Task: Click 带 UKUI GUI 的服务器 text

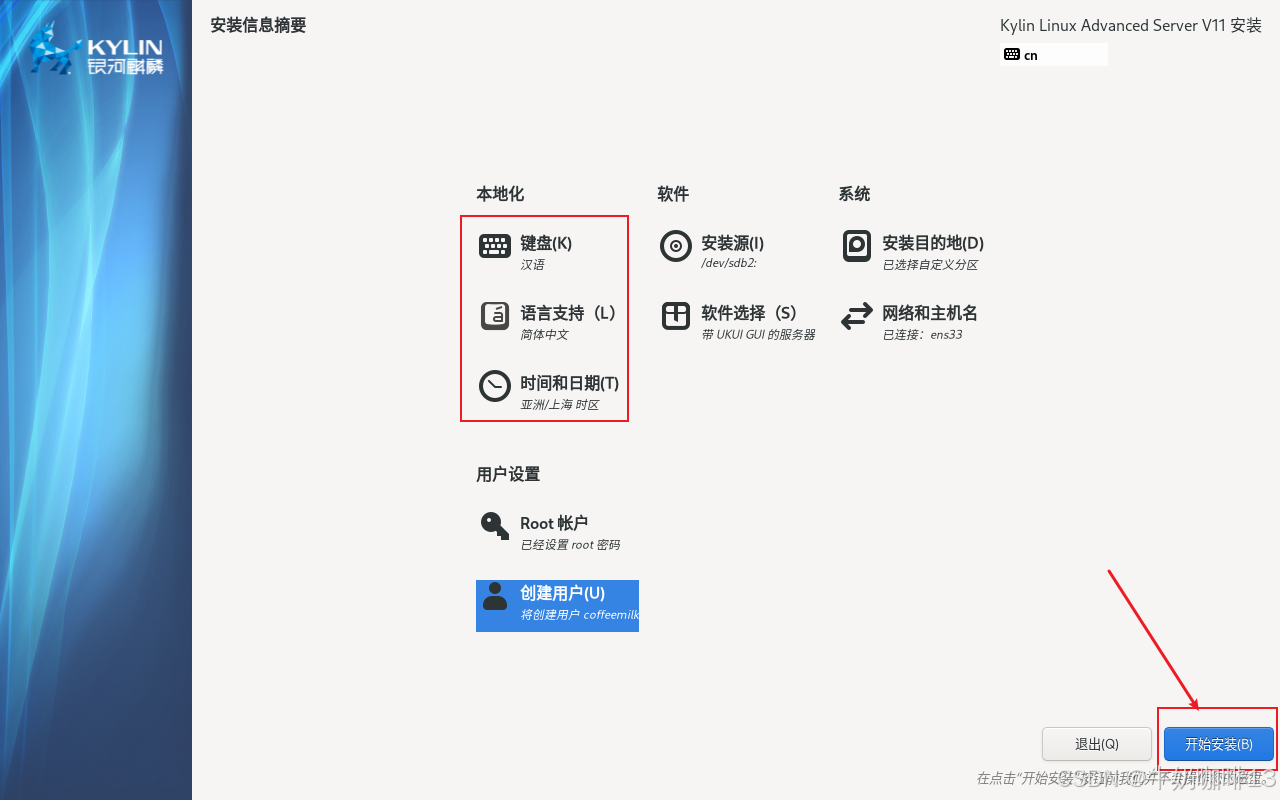Action: pyautogui.click(x=758, y=335)
